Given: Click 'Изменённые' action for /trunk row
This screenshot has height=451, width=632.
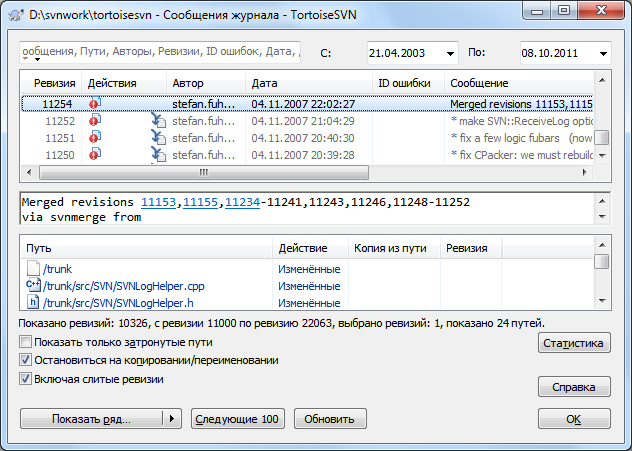Looking at the screenshot, I should 309,269.
